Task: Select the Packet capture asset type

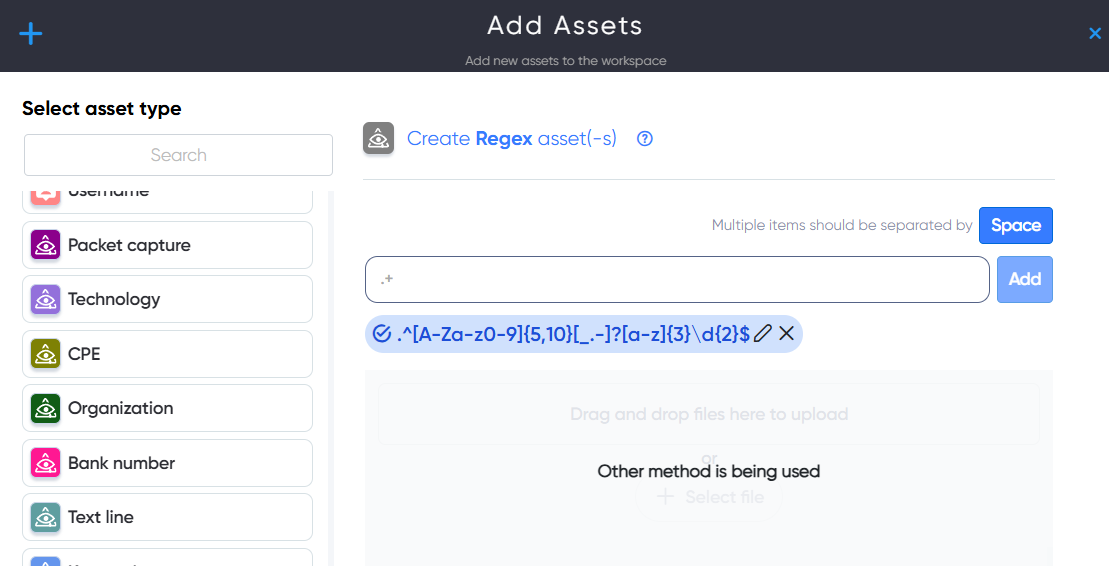Action: [x=168, y=245]
